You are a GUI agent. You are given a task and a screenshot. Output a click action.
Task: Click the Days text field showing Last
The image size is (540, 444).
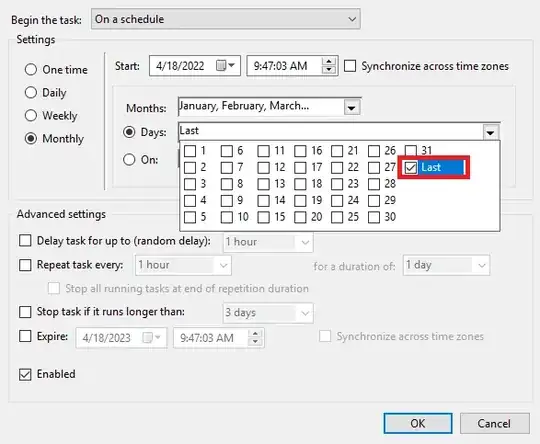tap(331, 131)
